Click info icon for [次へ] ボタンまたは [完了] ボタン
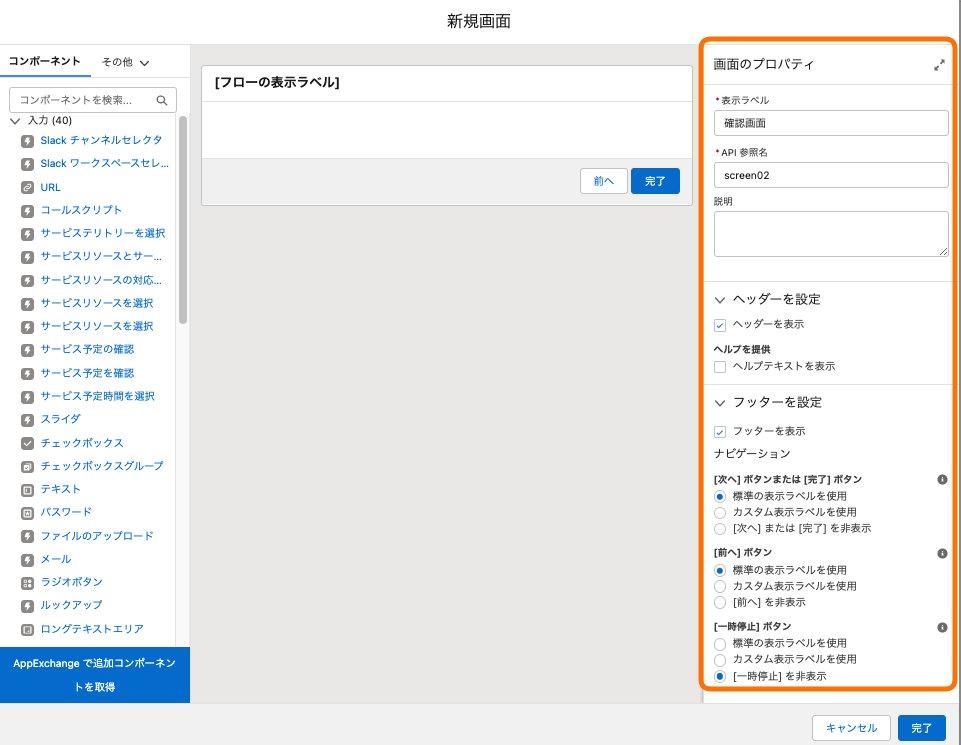 943,480
